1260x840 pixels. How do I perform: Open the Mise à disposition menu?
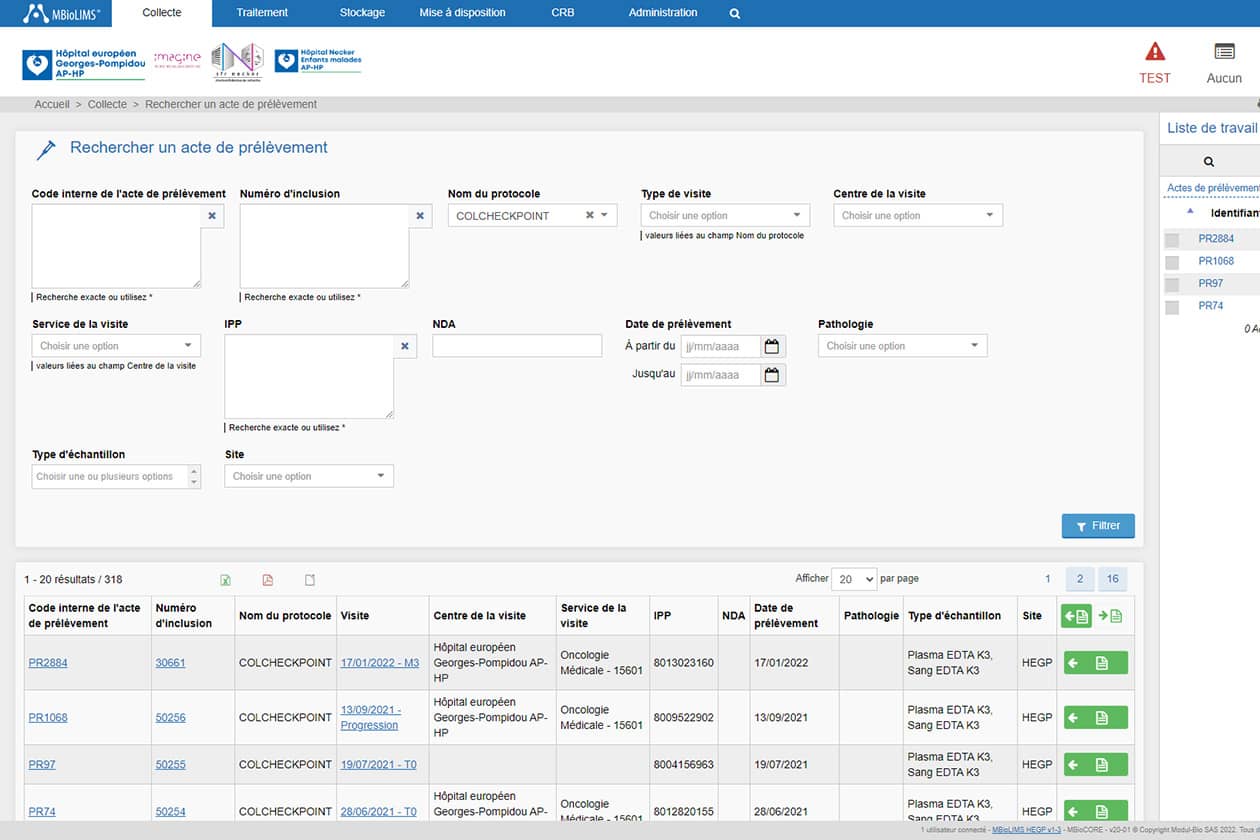coord(462,13)
